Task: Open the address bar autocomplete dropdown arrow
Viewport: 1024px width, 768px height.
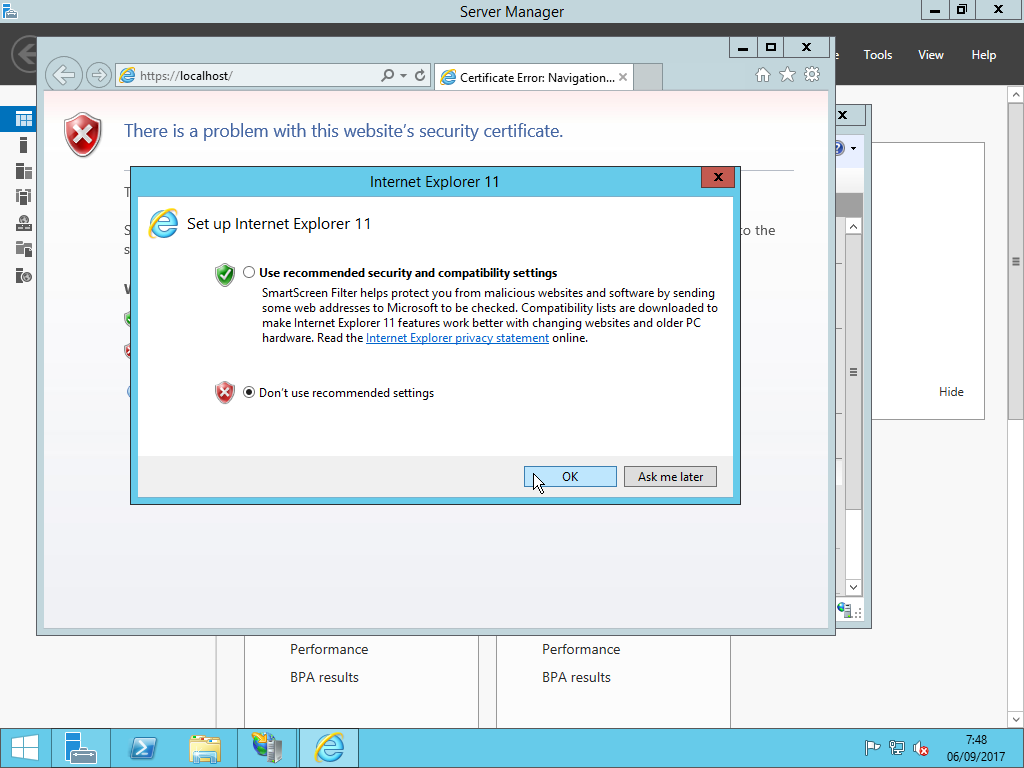Action: pyautogui.click(x=404, y=75)
